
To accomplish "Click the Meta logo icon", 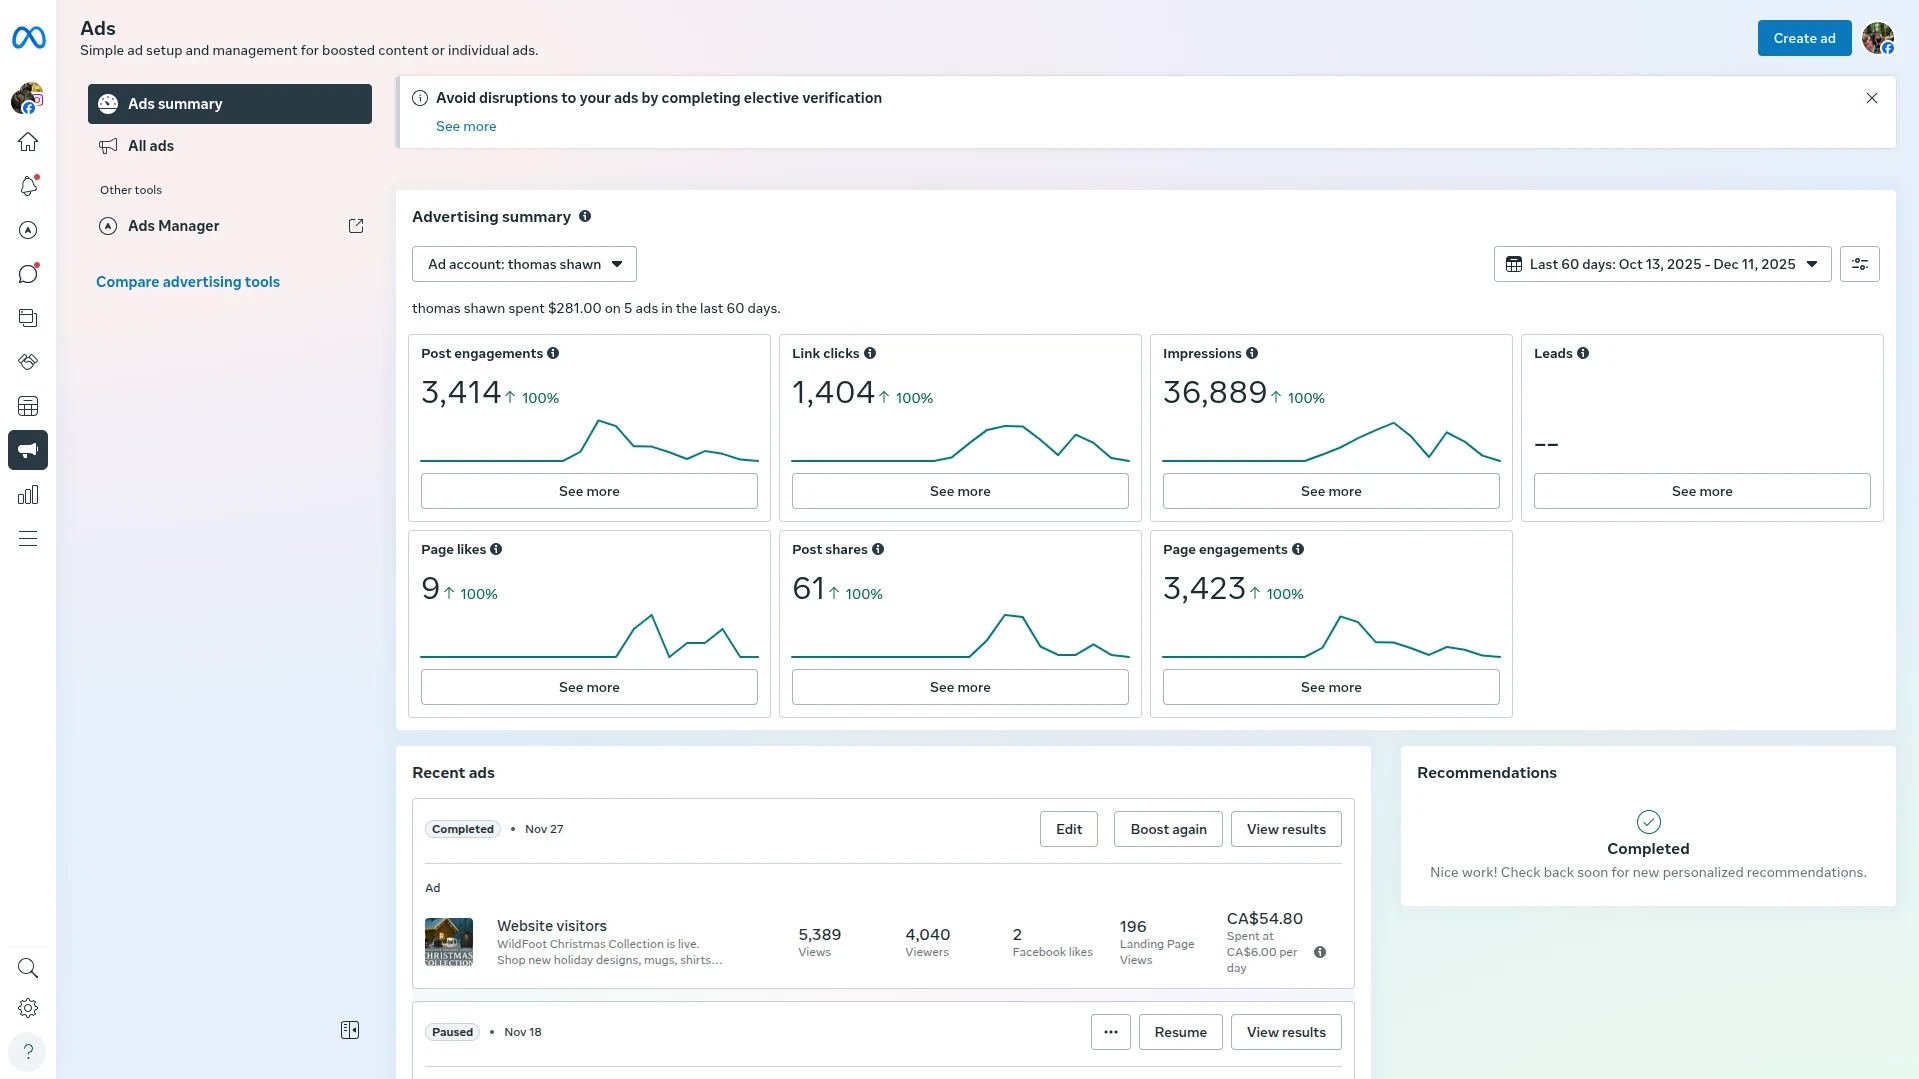I will (28, 38).
